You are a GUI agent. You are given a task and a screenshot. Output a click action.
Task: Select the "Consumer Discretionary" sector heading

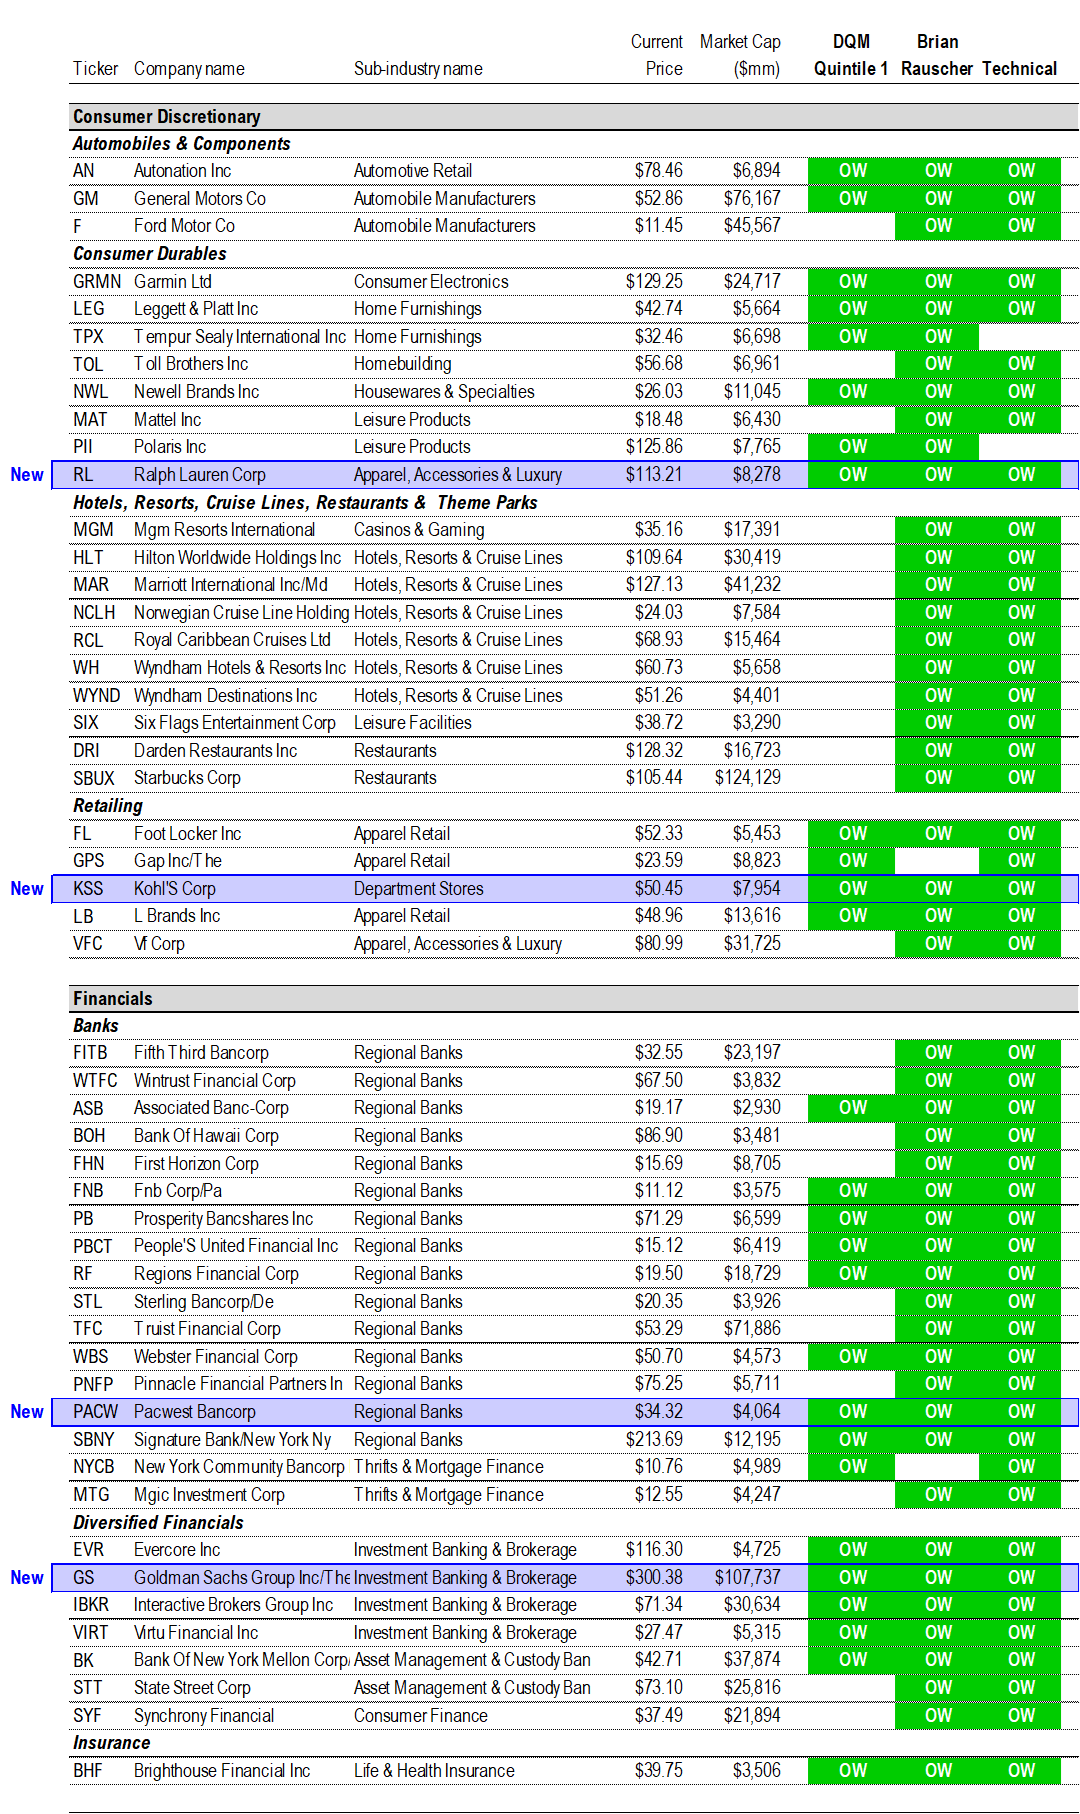167,117
